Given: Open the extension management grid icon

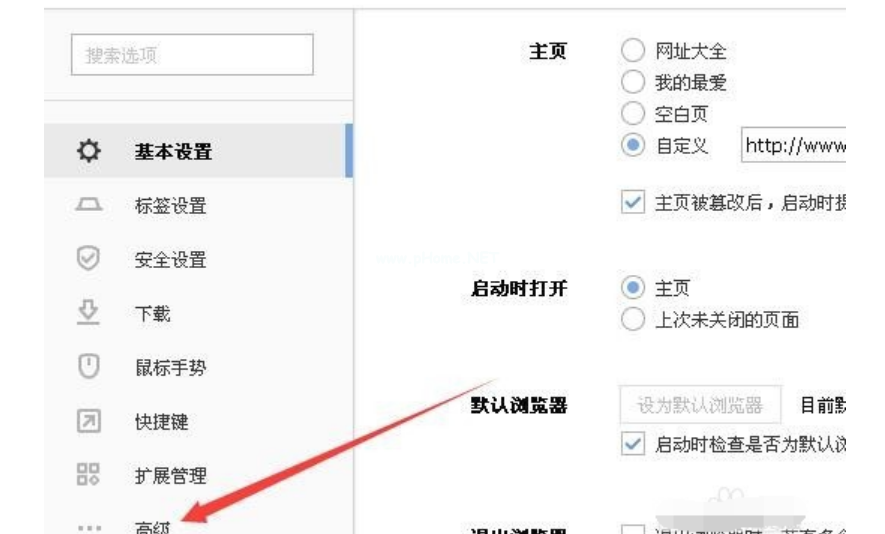Looking at the screenshot, I should click(x=89, y=475).
